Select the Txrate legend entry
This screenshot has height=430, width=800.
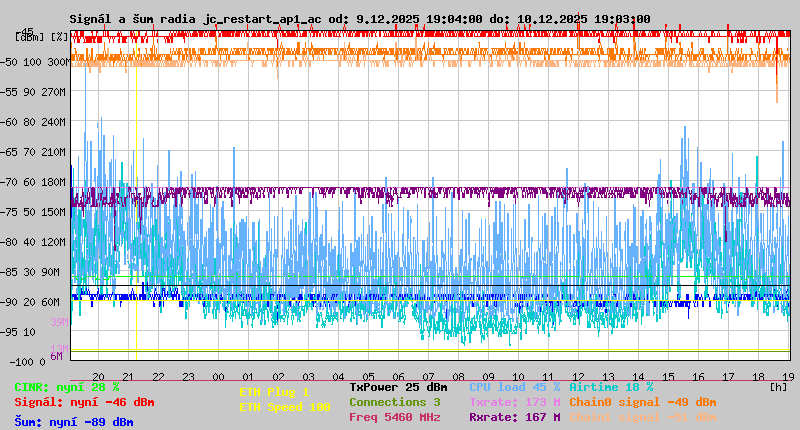pos(514,402)
